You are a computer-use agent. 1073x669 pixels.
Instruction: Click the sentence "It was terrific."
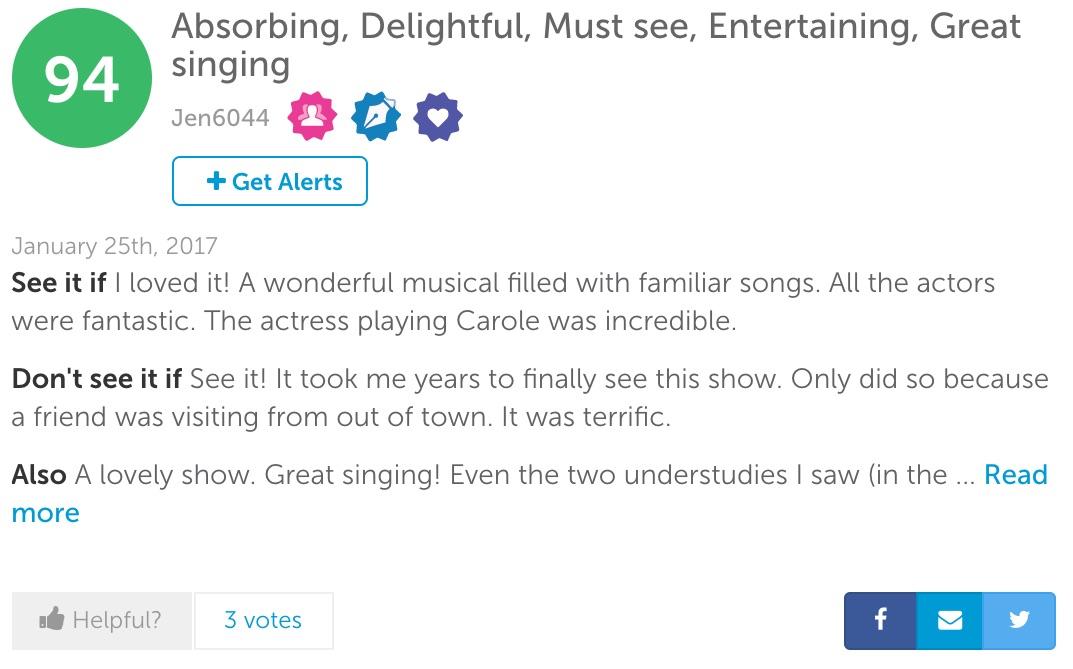(585, 417)
